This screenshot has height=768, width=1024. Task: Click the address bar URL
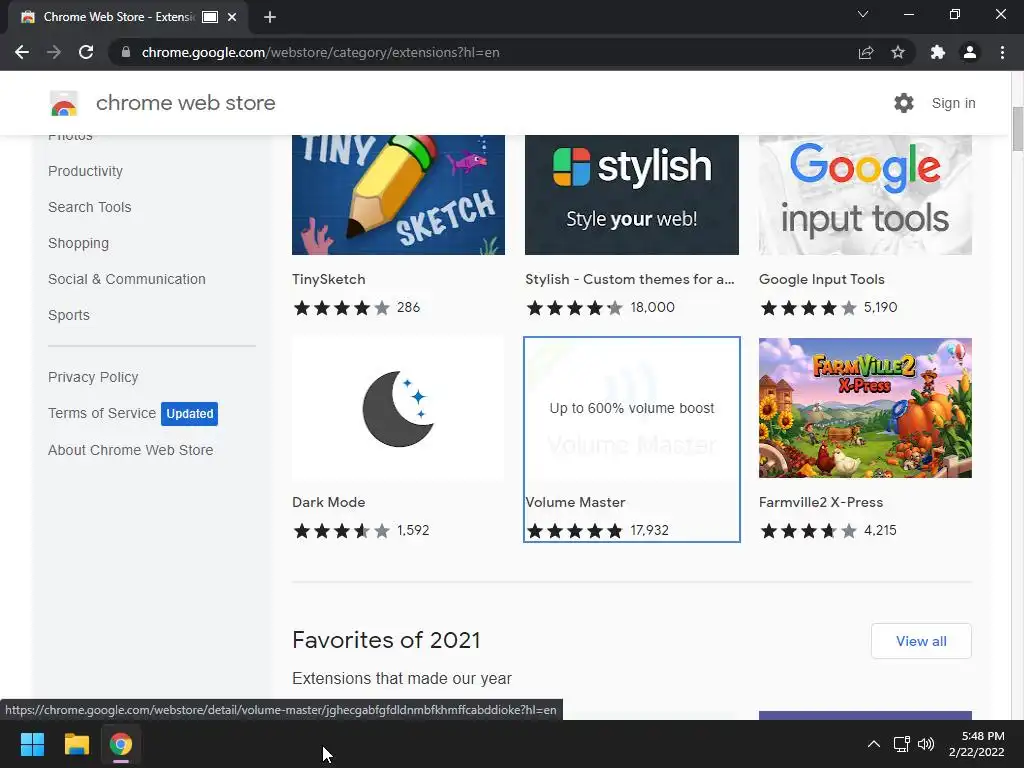(320, 52)
